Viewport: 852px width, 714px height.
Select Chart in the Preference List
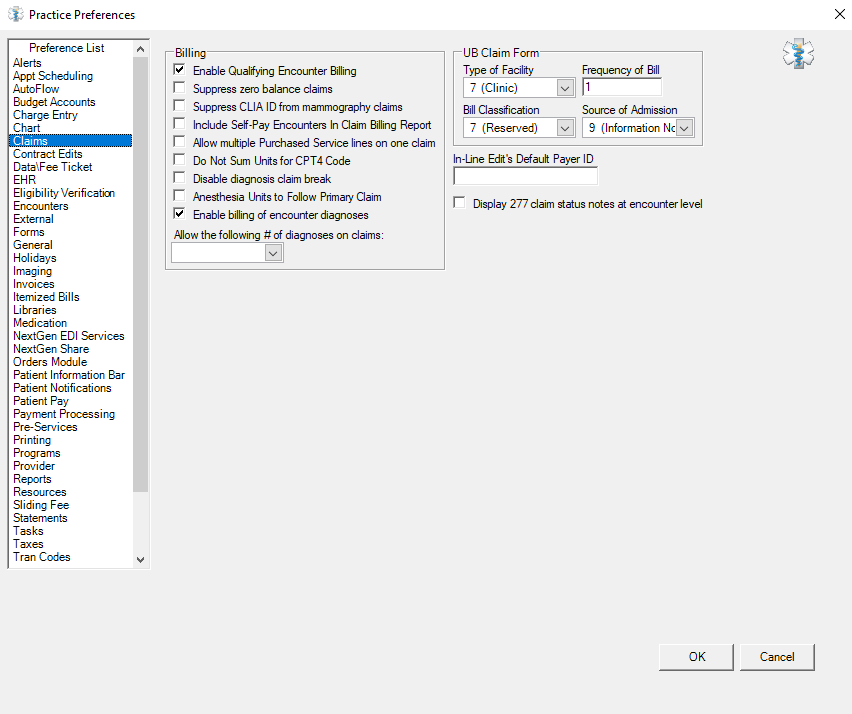[x=27, y=128]
